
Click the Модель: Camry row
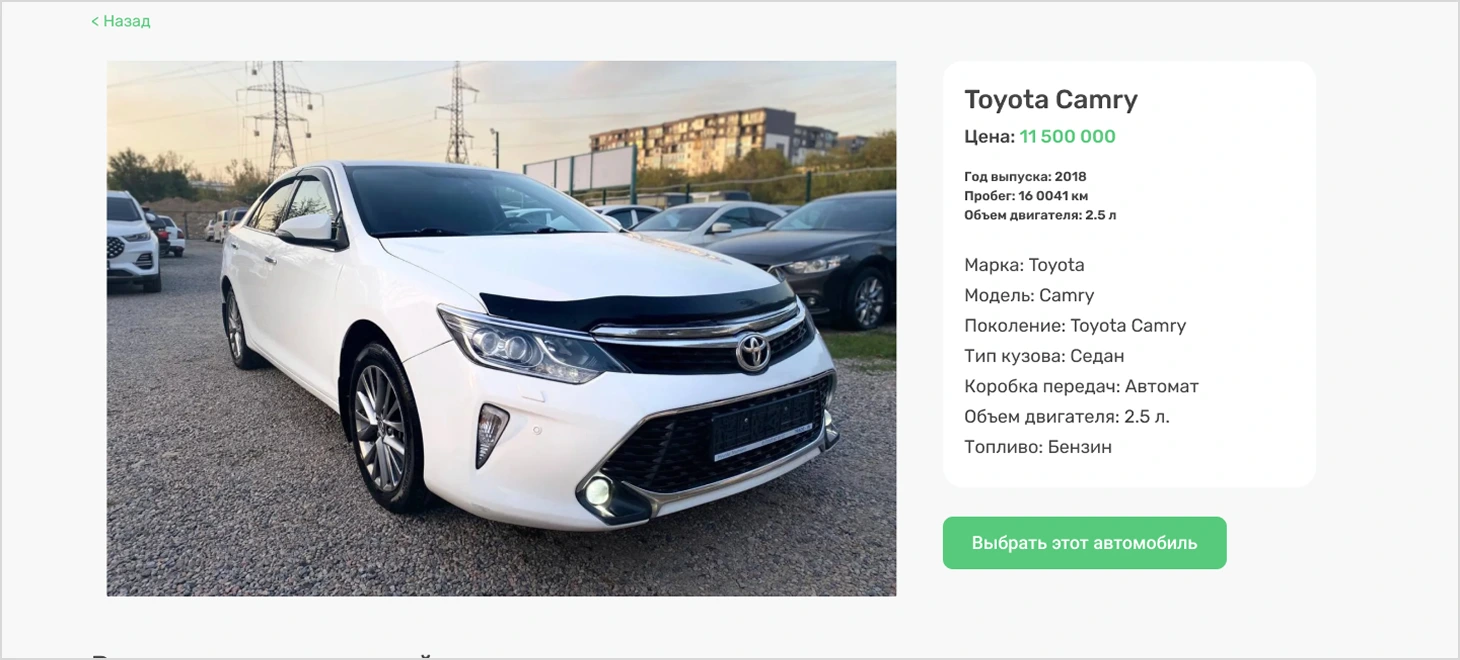(x=1029, y=296)
